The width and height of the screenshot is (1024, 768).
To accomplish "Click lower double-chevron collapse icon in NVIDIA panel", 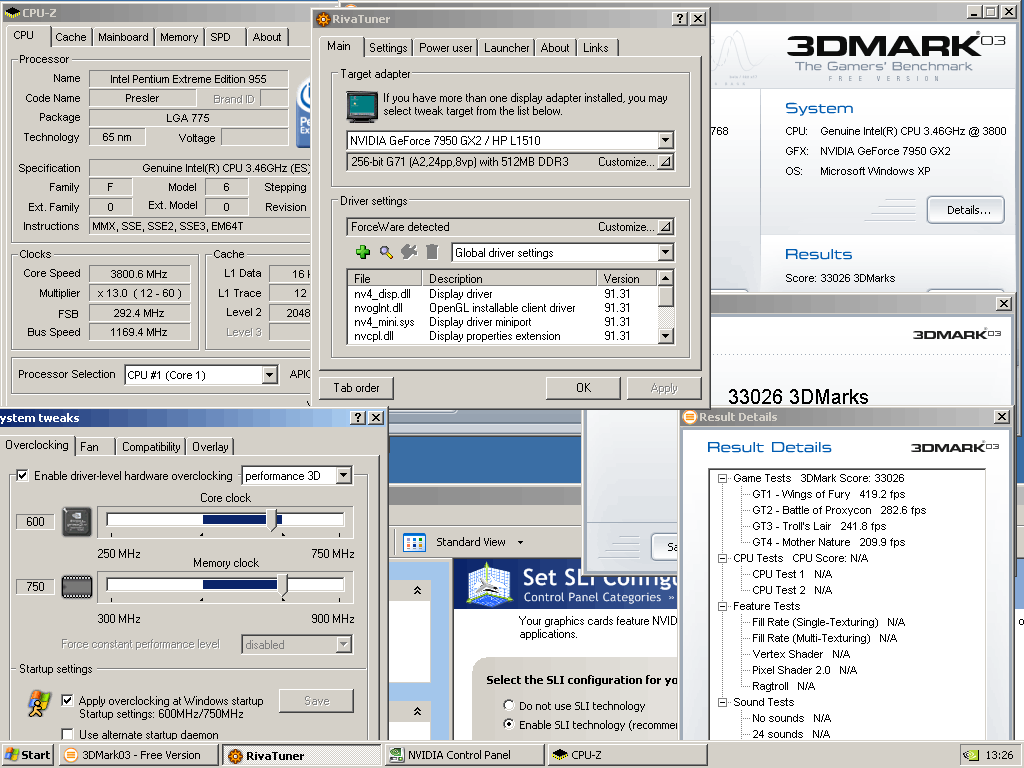I will click(x=417, y=711).
